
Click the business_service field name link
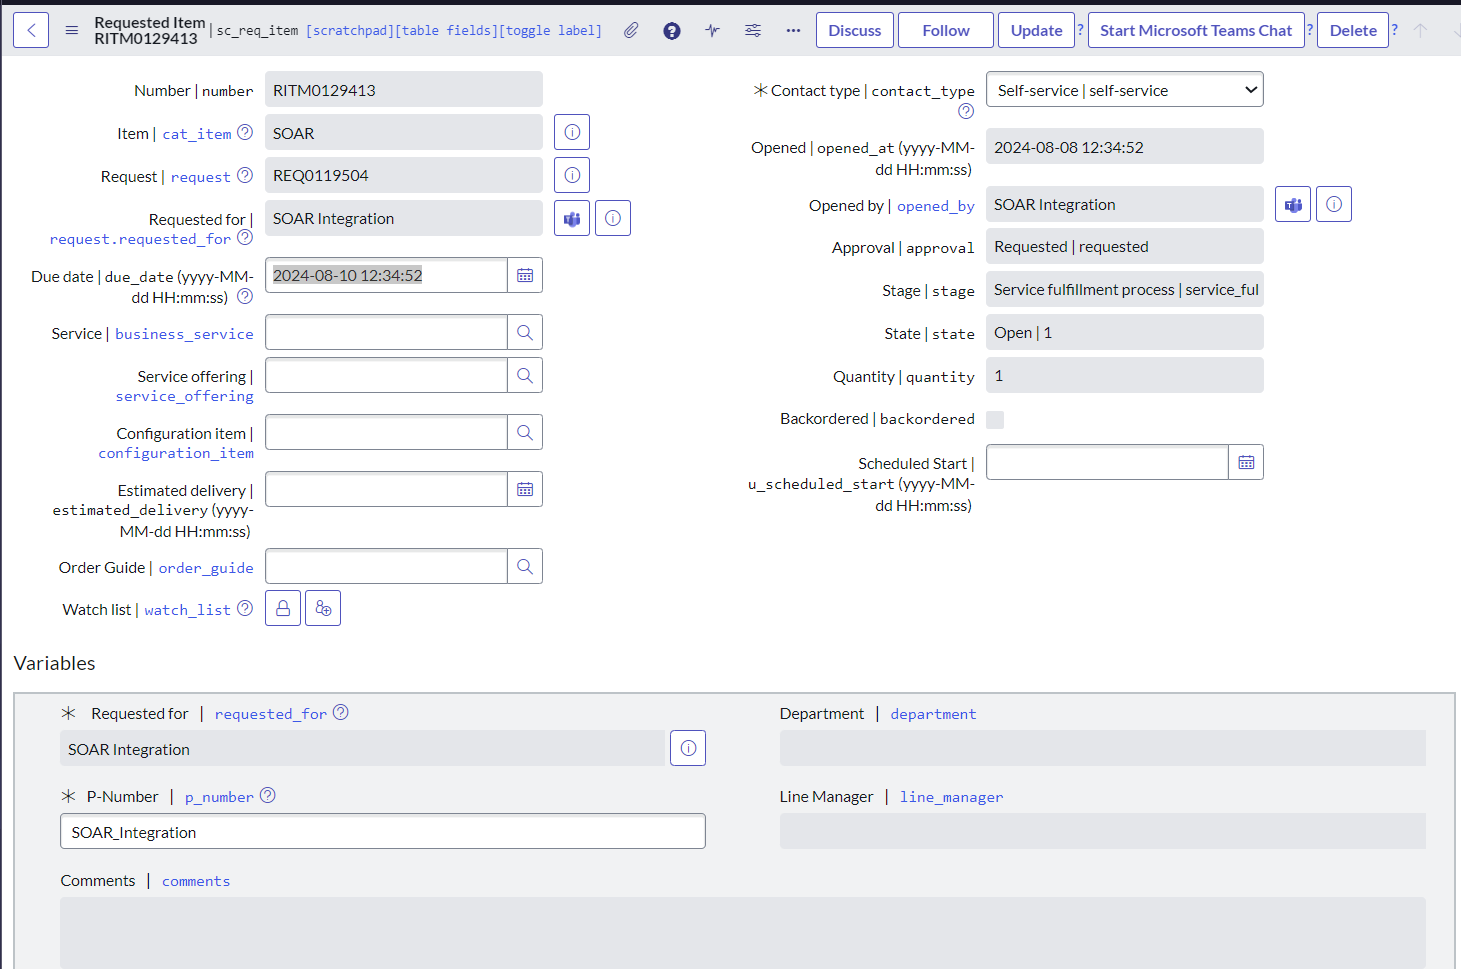point(184,334)
